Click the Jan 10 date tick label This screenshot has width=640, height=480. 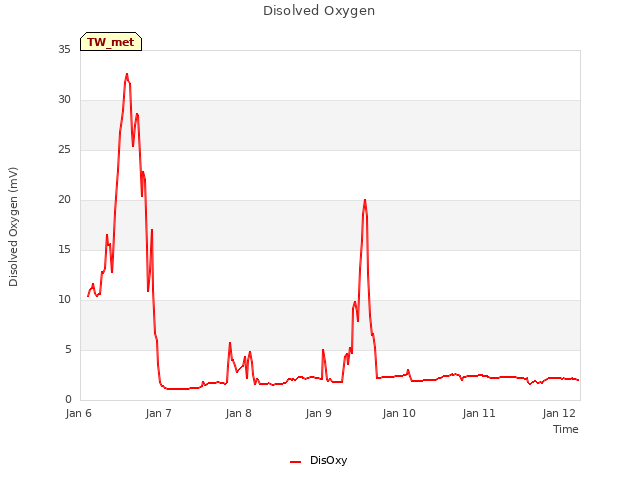click(399, 413)
